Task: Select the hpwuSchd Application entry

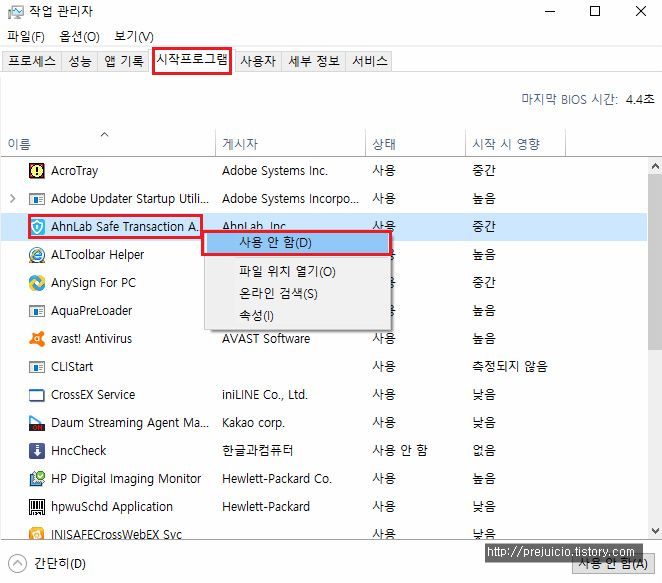Action: pos(112,507)
